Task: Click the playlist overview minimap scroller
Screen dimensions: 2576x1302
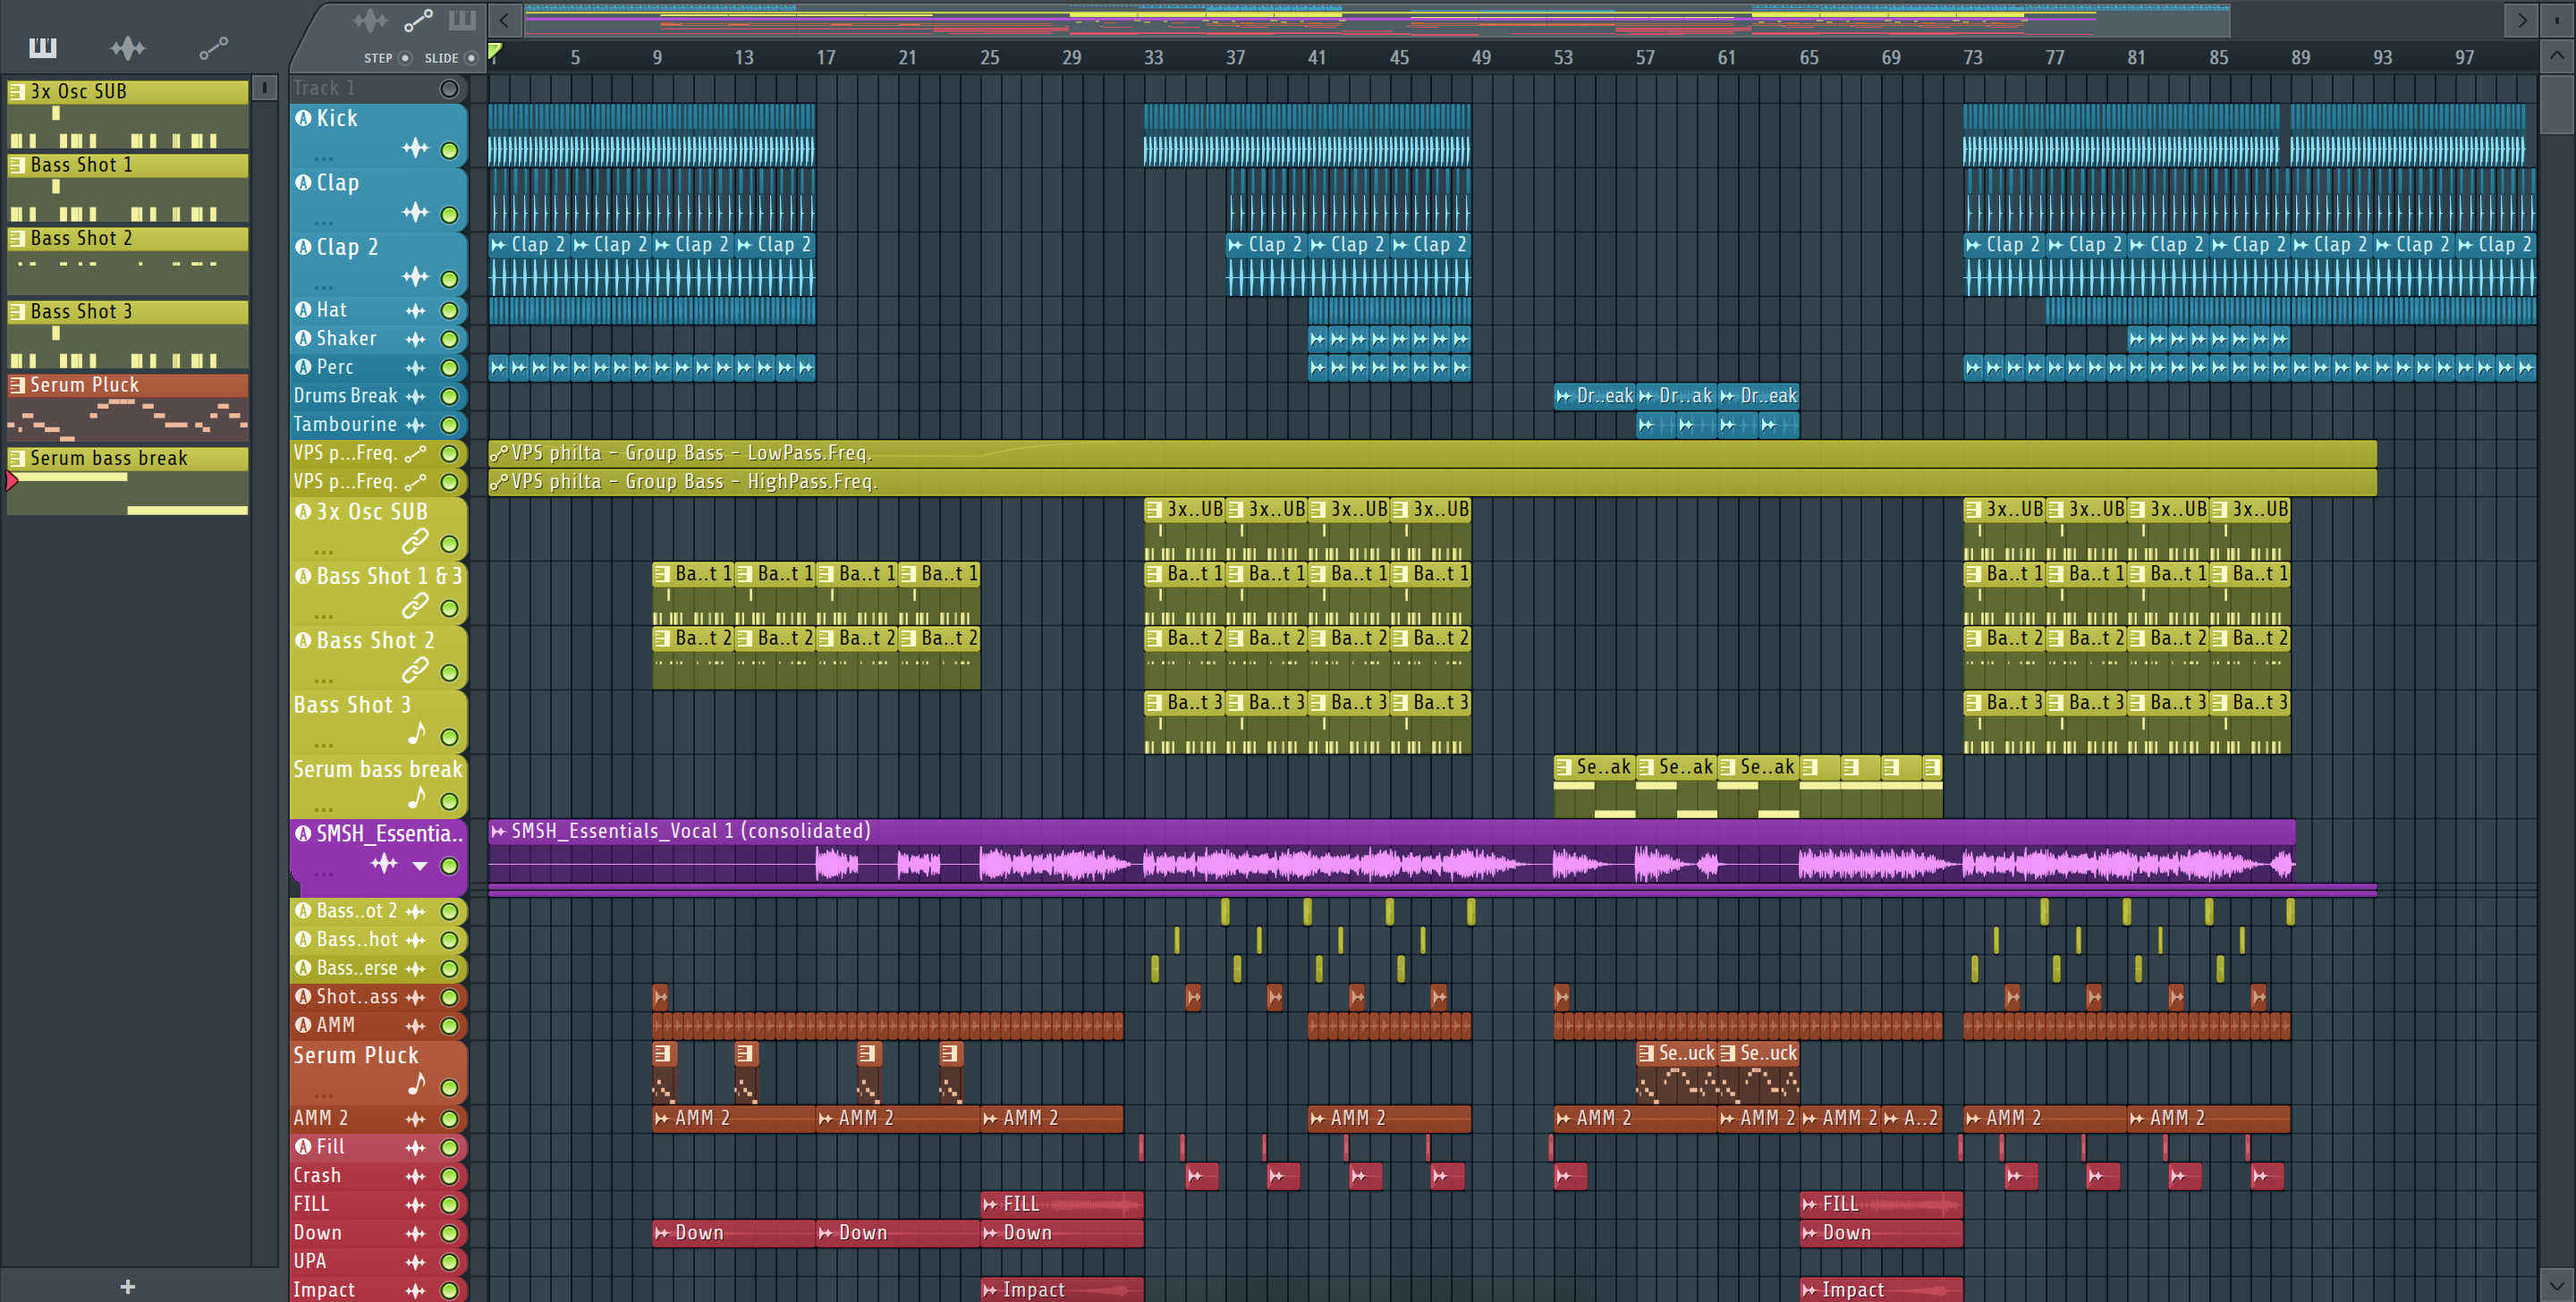Action: [x=1376, y=19]
